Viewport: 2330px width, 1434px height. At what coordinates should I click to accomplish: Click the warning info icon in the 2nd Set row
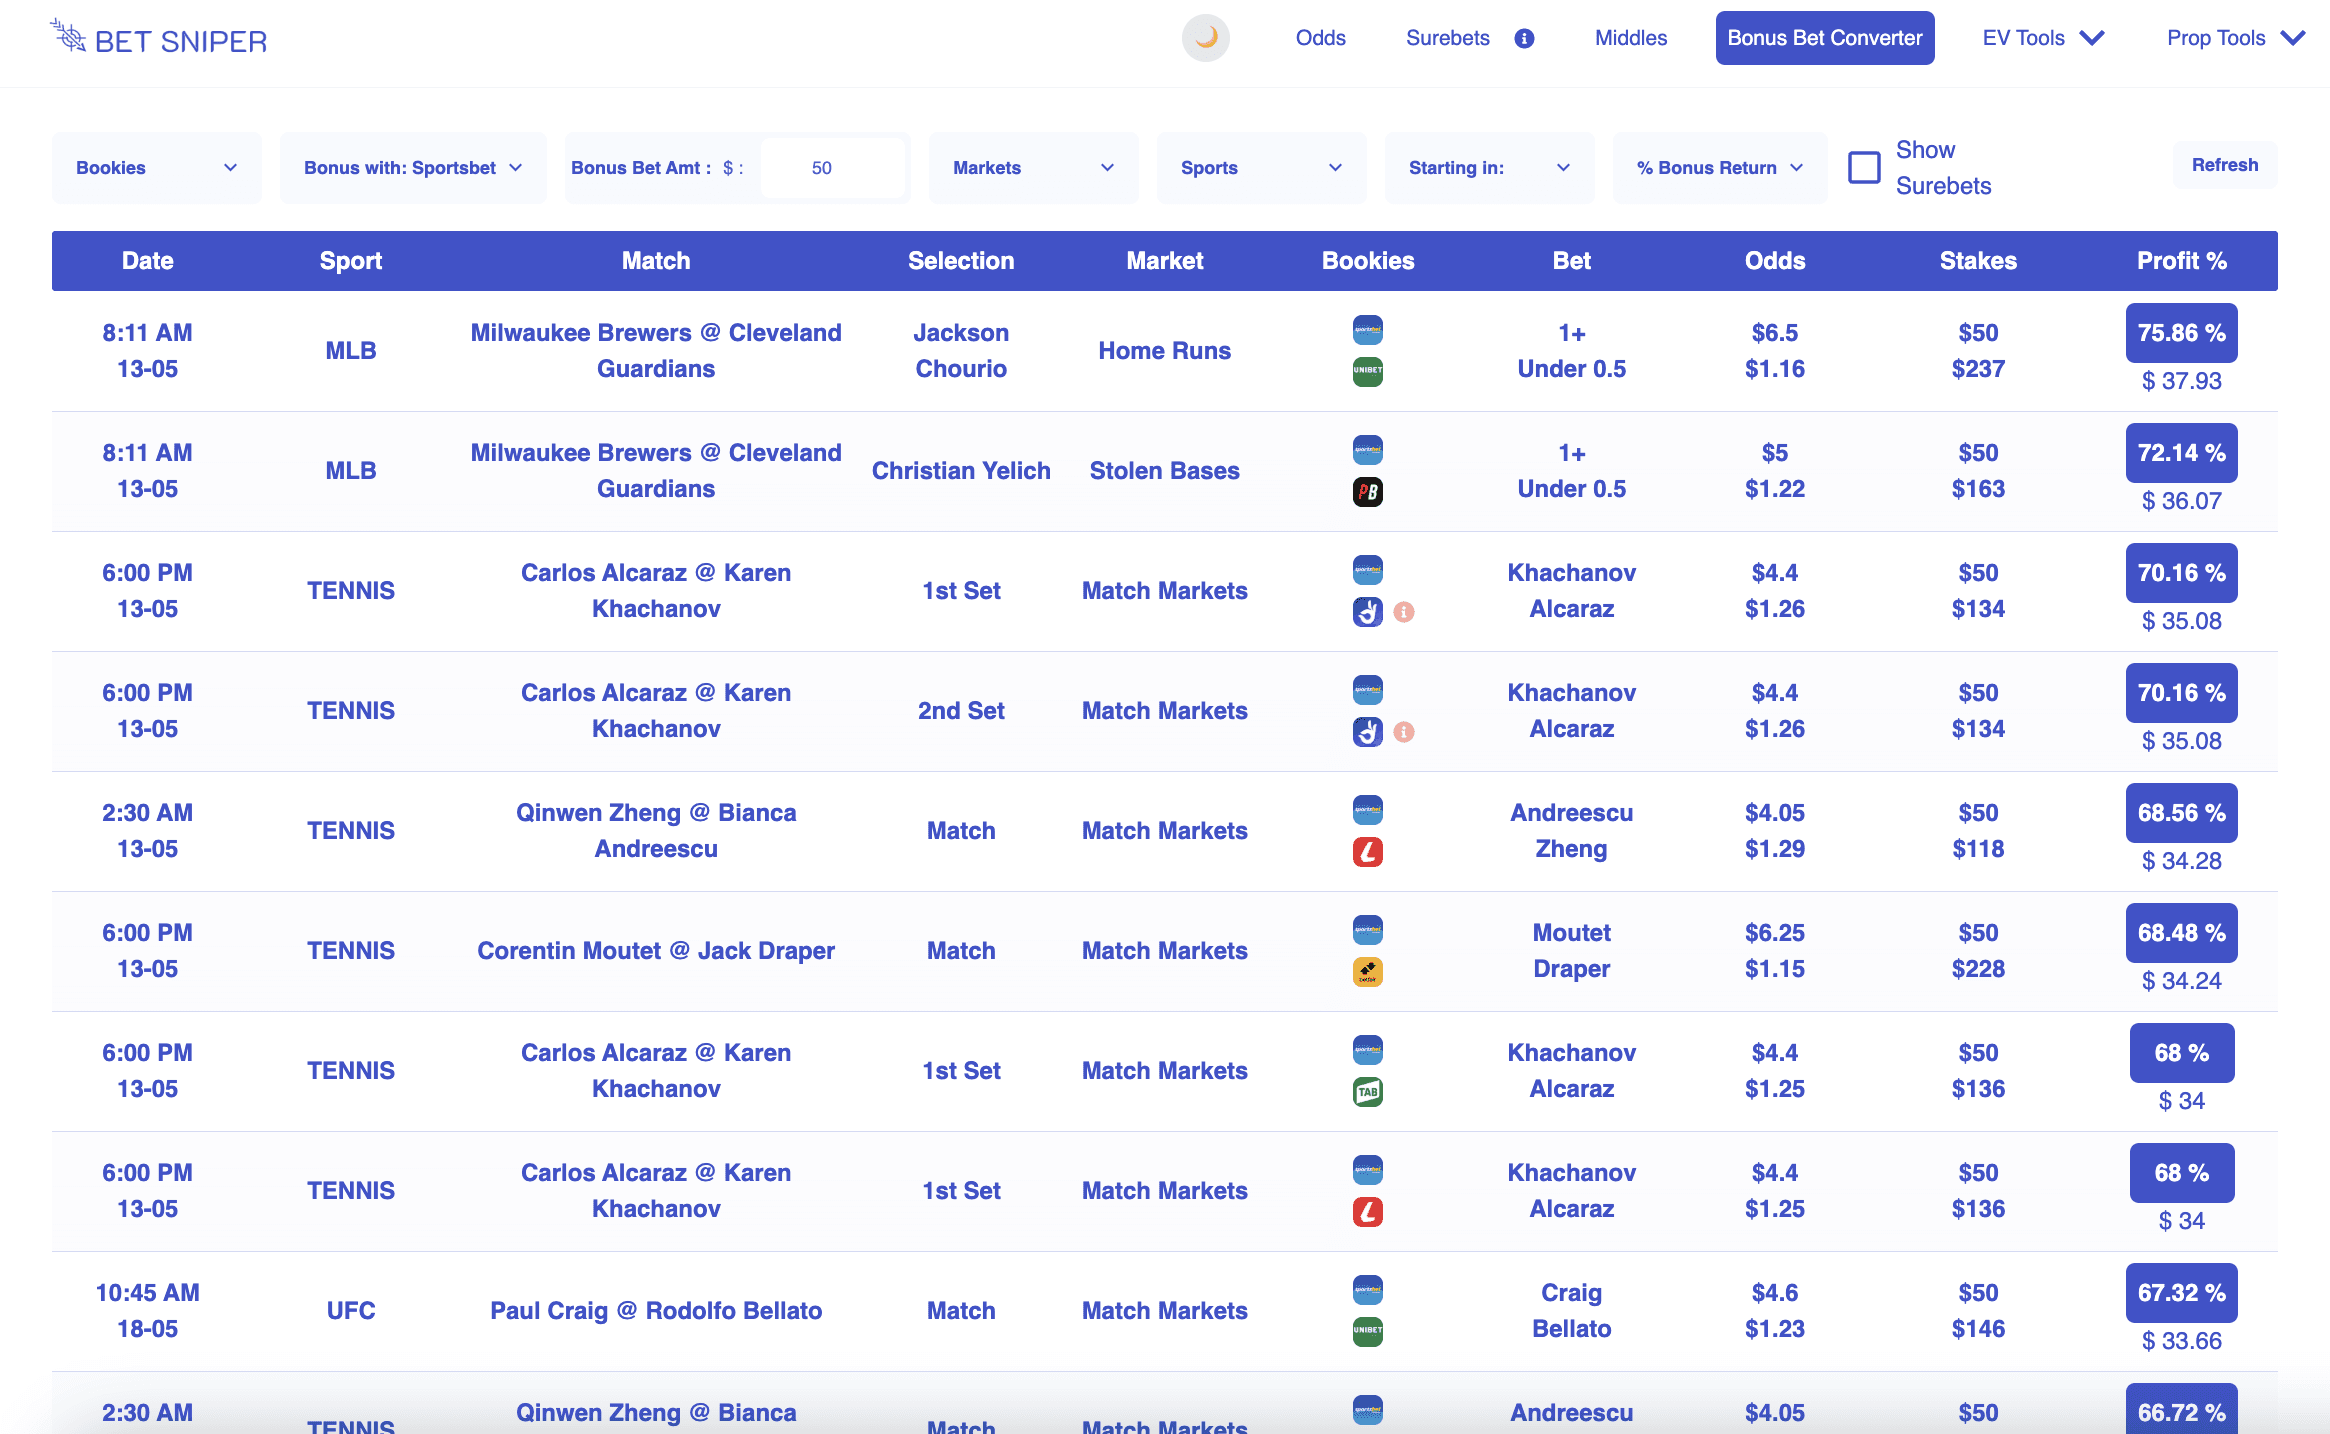coord(1404,732)
